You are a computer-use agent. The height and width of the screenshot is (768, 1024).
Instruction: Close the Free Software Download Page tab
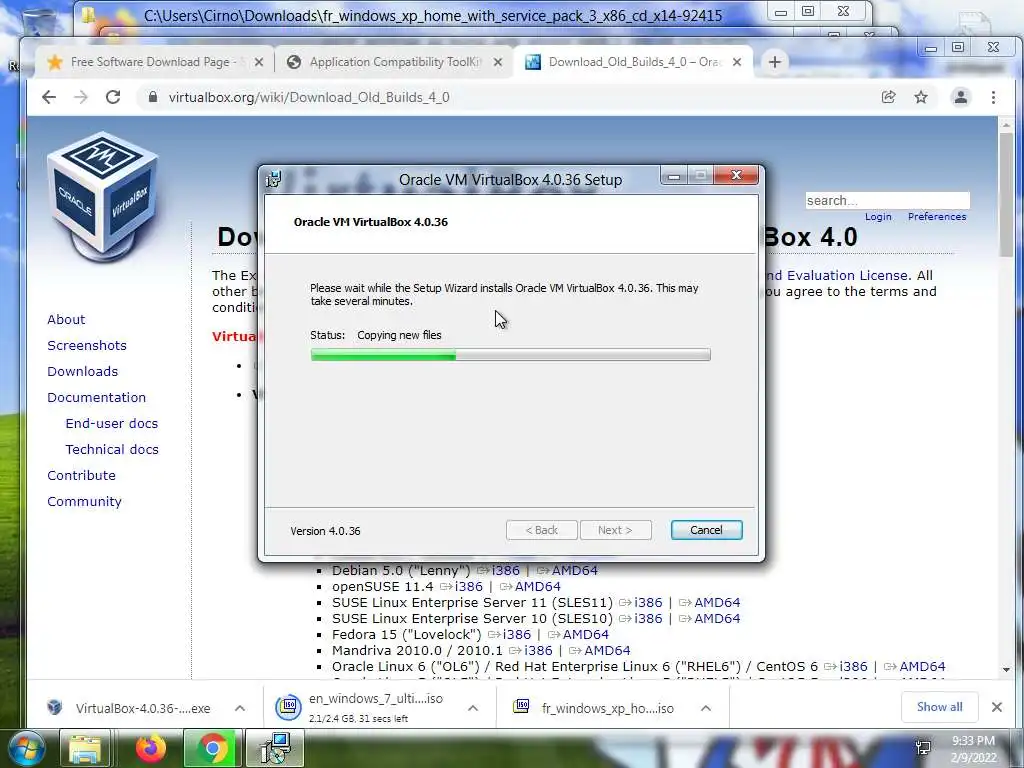[259, 62]
